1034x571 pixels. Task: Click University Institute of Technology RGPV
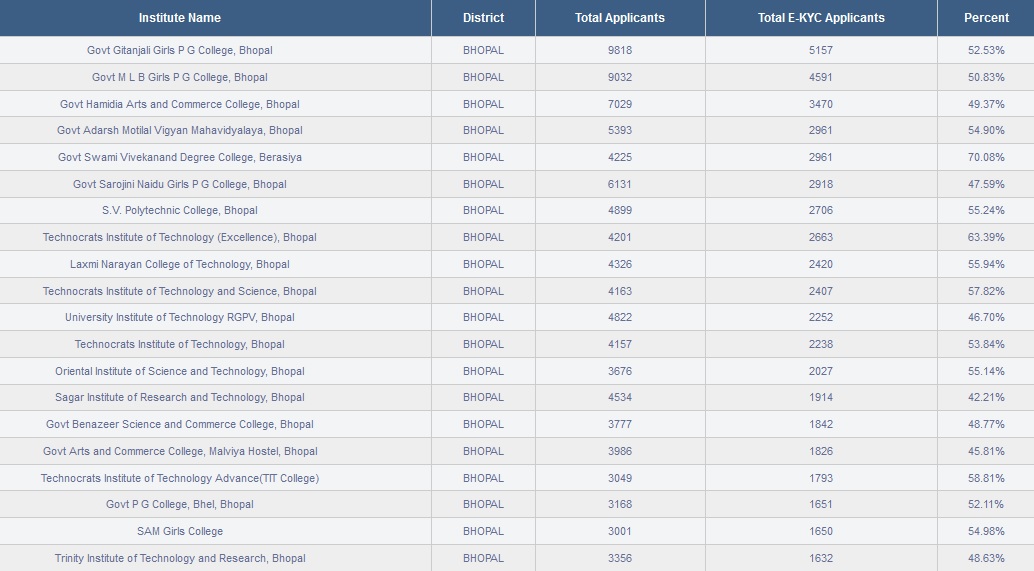pos(179,317)
